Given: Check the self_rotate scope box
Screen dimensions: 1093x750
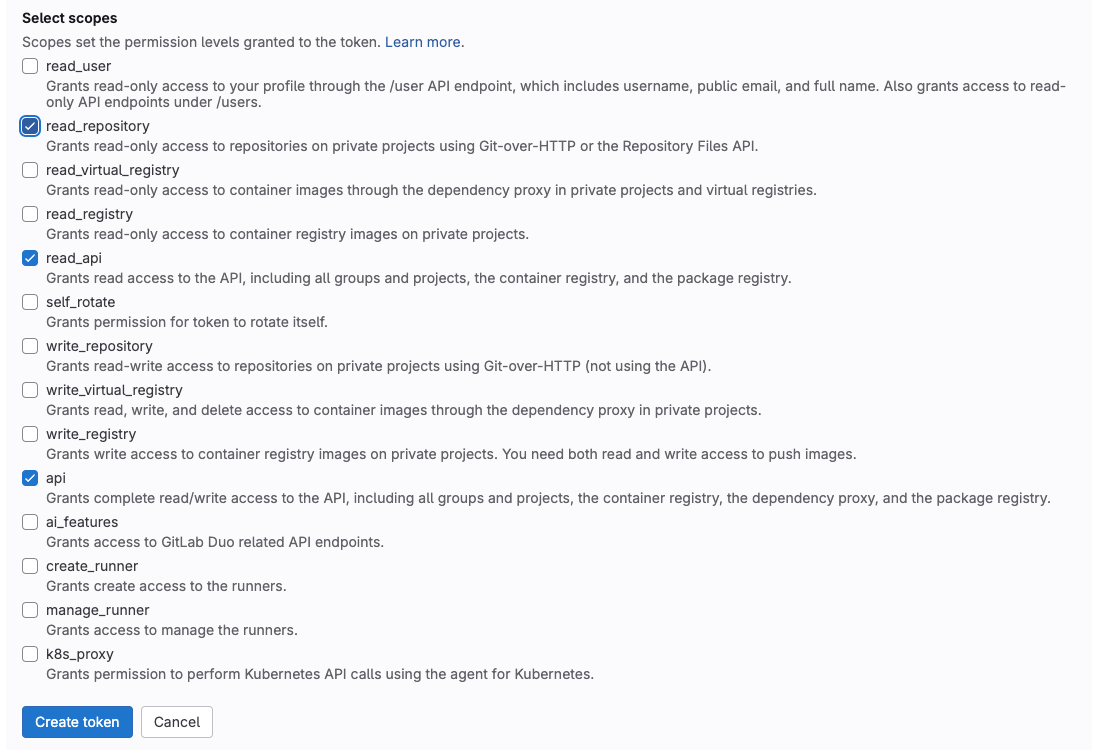Looking at the screenshot, I should click(30, 302).
